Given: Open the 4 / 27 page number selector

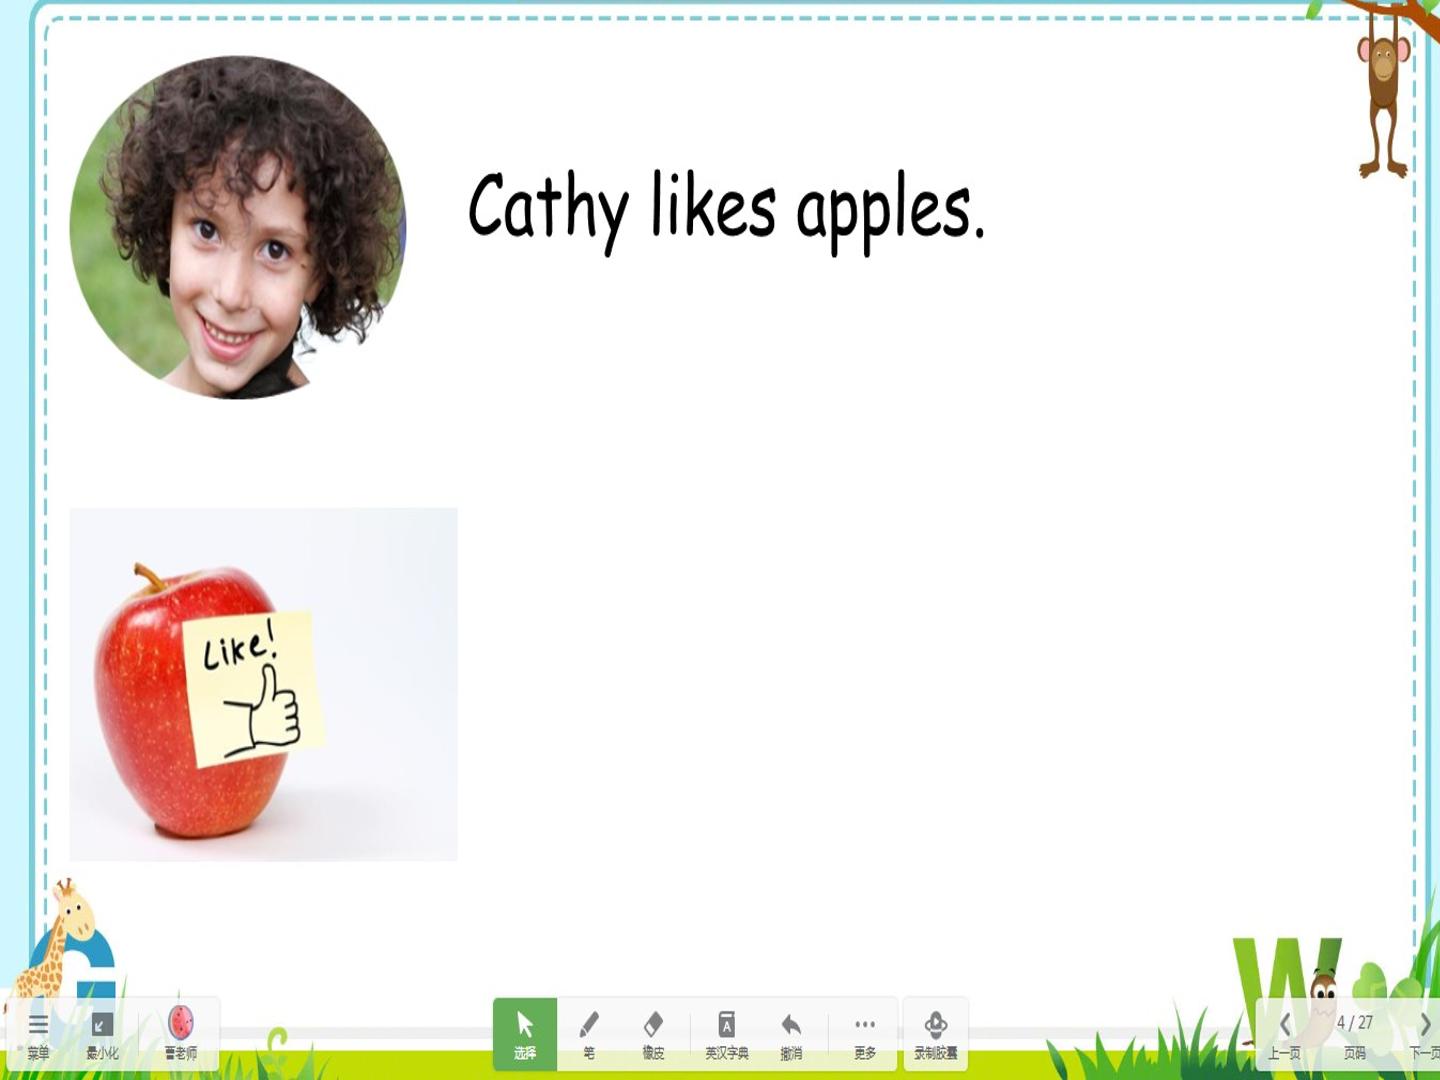Looking at the screenshot, I should pyautogui.click(x=1355, y=1034).
